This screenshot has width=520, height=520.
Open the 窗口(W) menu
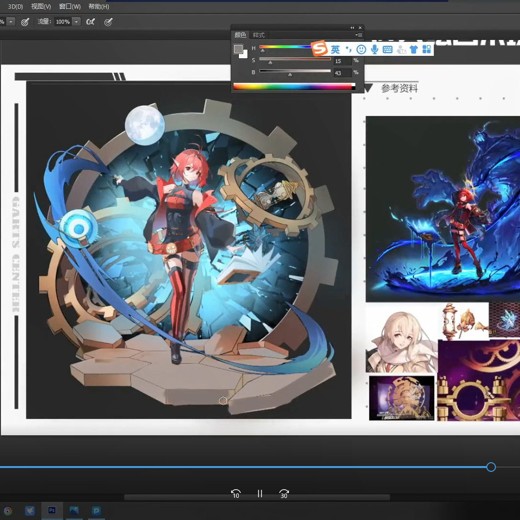click(70, 6)
